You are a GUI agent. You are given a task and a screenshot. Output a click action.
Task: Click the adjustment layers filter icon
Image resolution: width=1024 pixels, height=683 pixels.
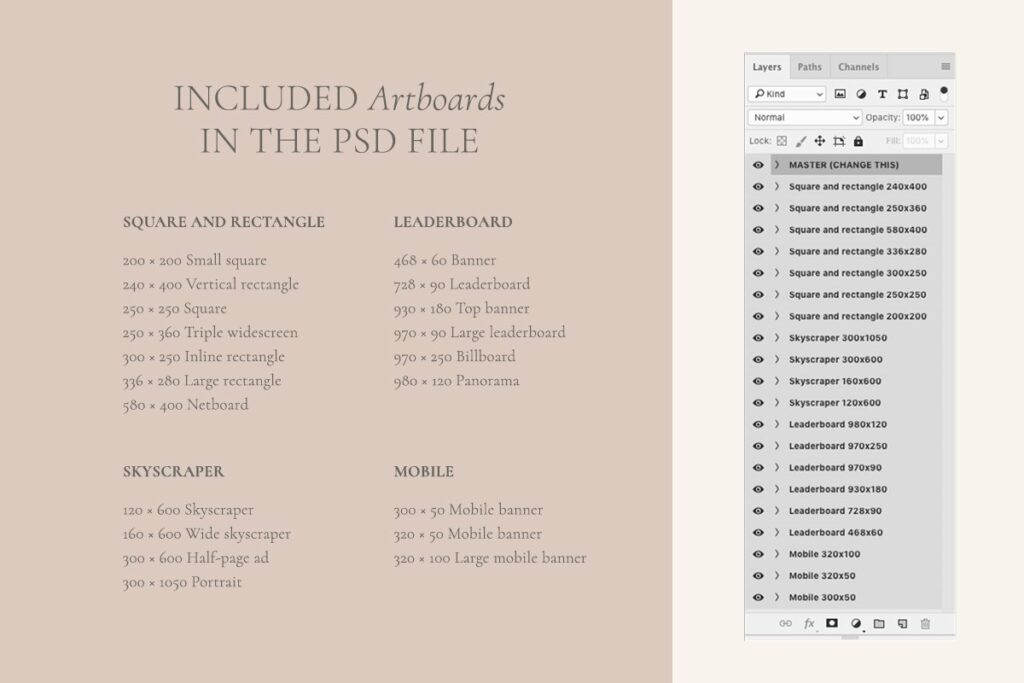coord(862,94)
